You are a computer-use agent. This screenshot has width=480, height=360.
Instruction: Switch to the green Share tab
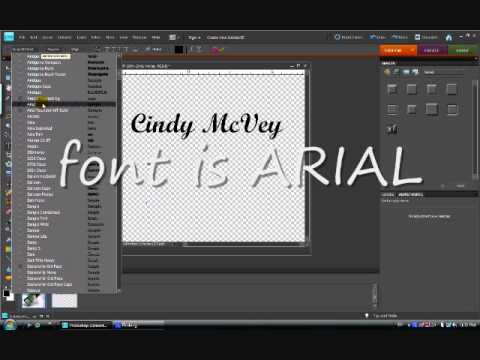point(462,50)
